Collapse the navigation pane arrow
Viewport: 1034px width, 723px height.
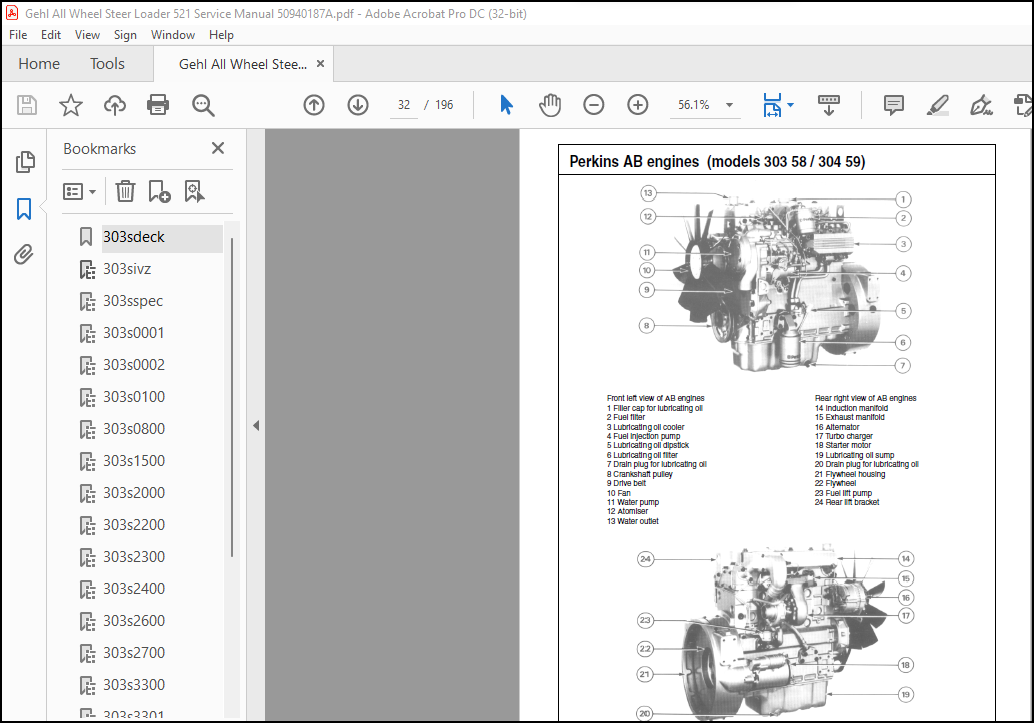256,425
